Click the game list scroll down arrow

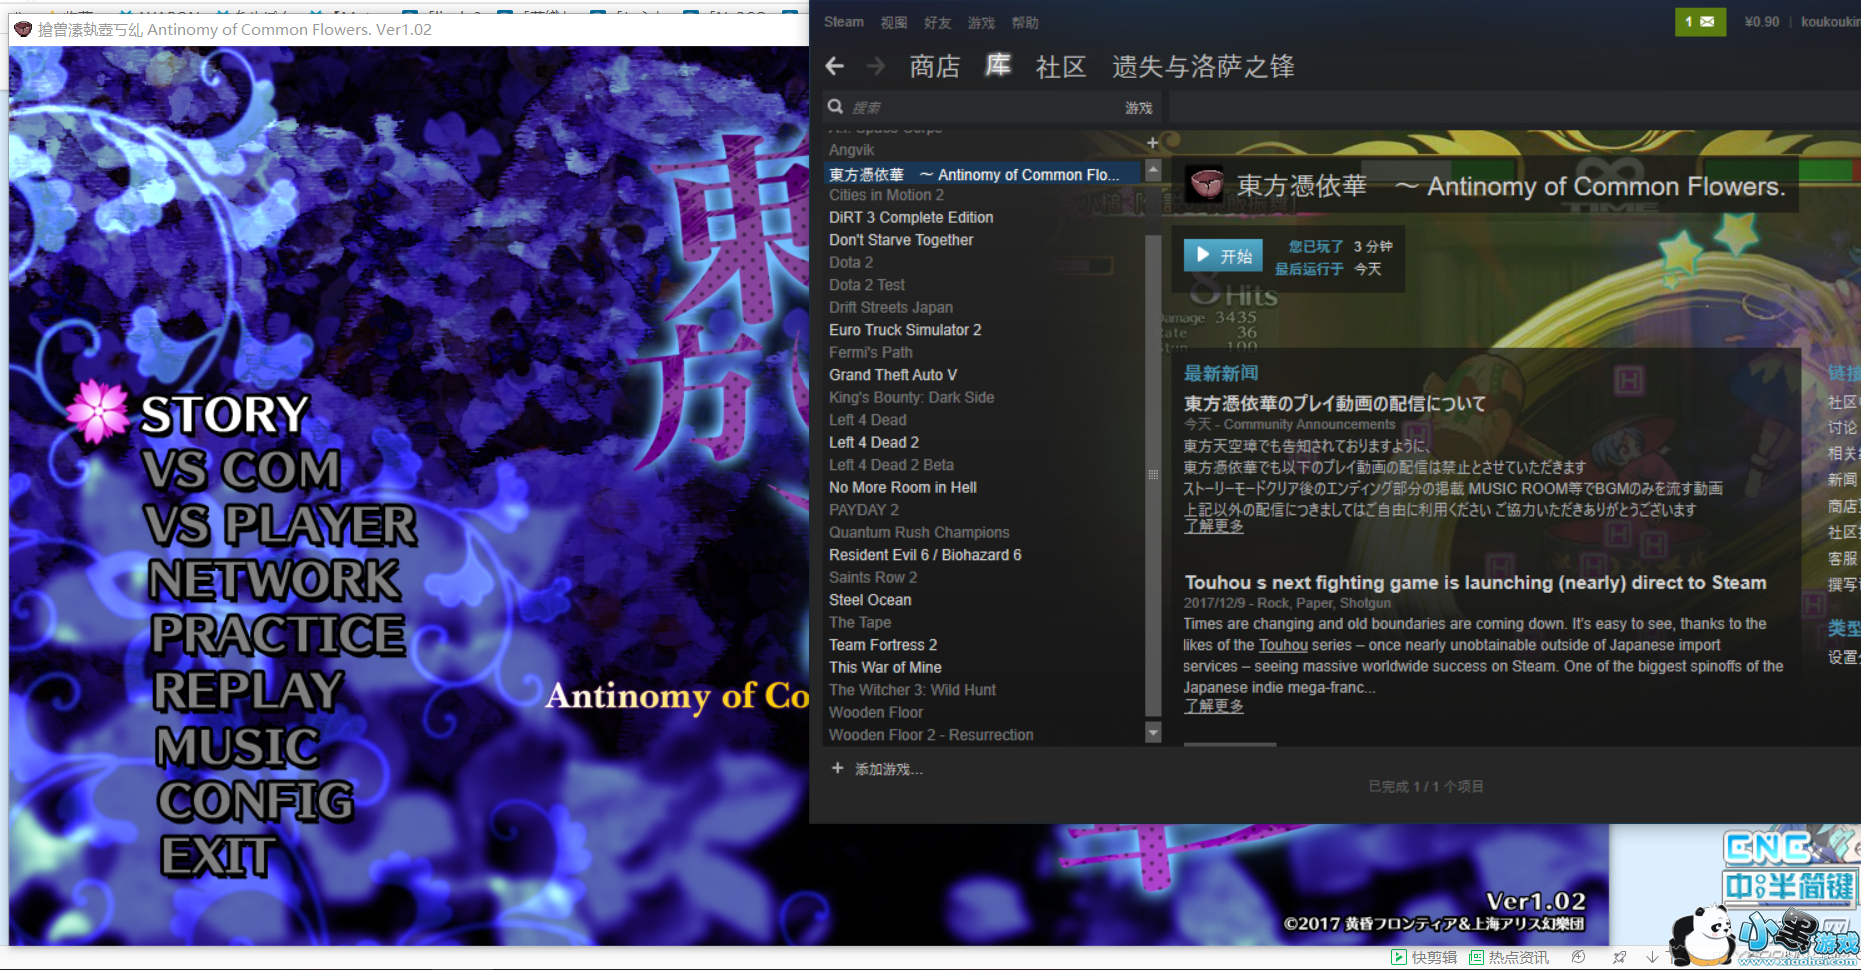(x=1152, y=733)
